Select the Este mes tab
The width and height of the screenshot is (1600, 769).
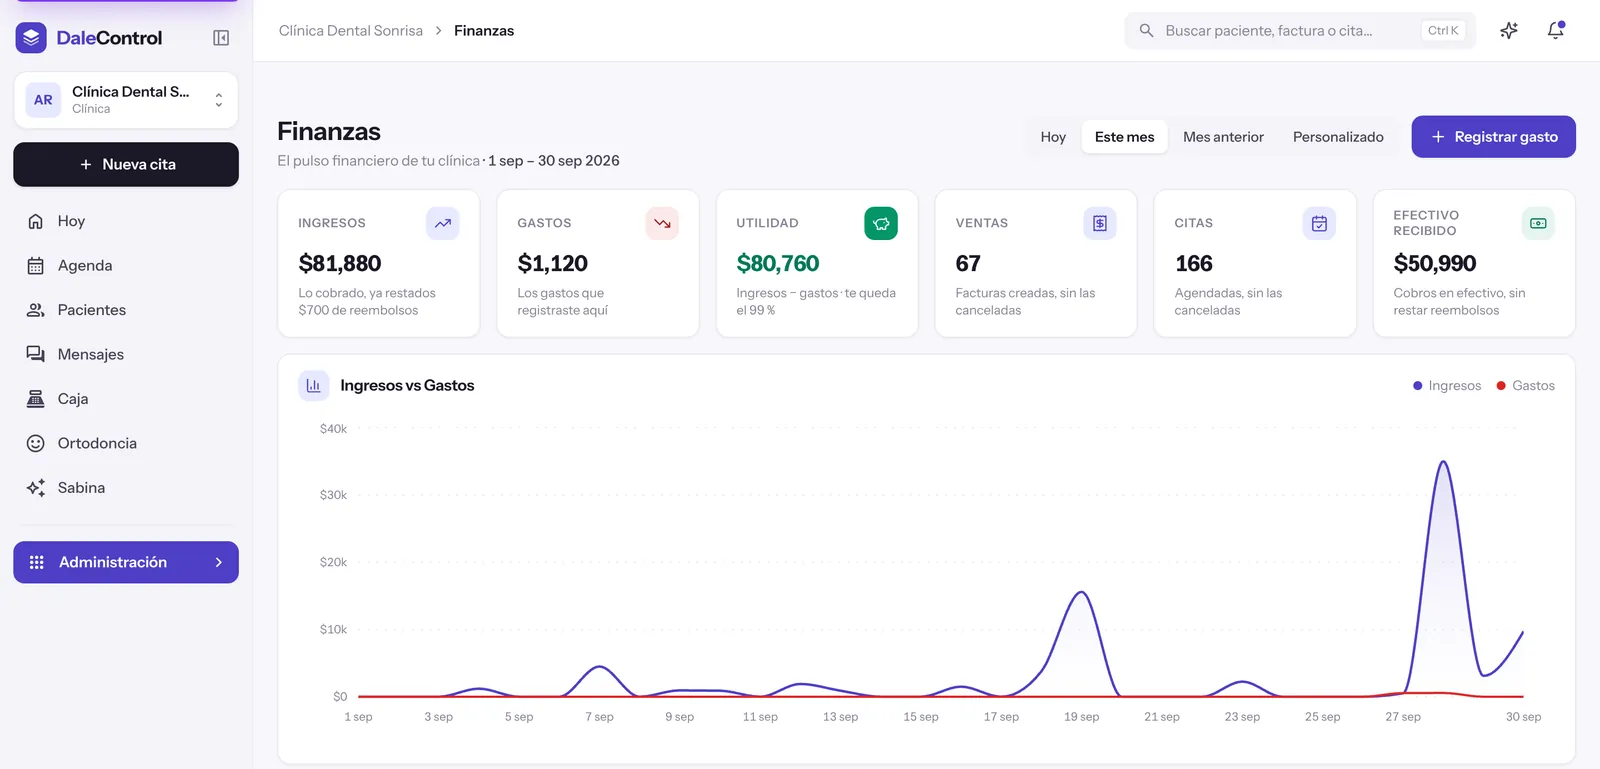coord(1125,137)
